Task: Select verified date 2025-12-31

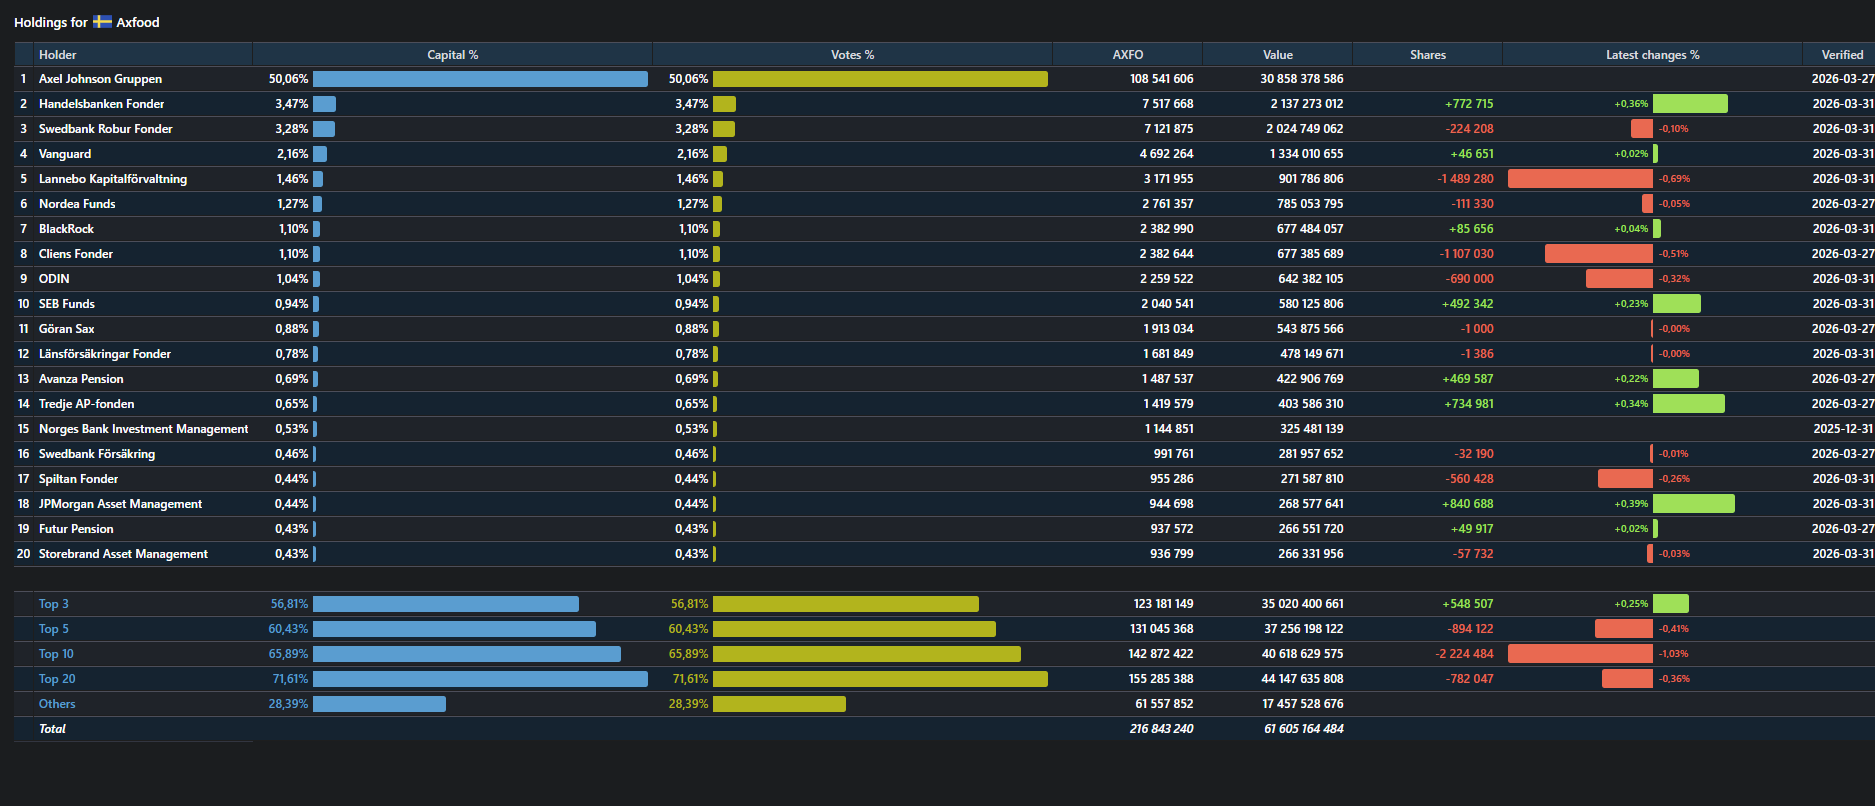Action: point(1843,429)
